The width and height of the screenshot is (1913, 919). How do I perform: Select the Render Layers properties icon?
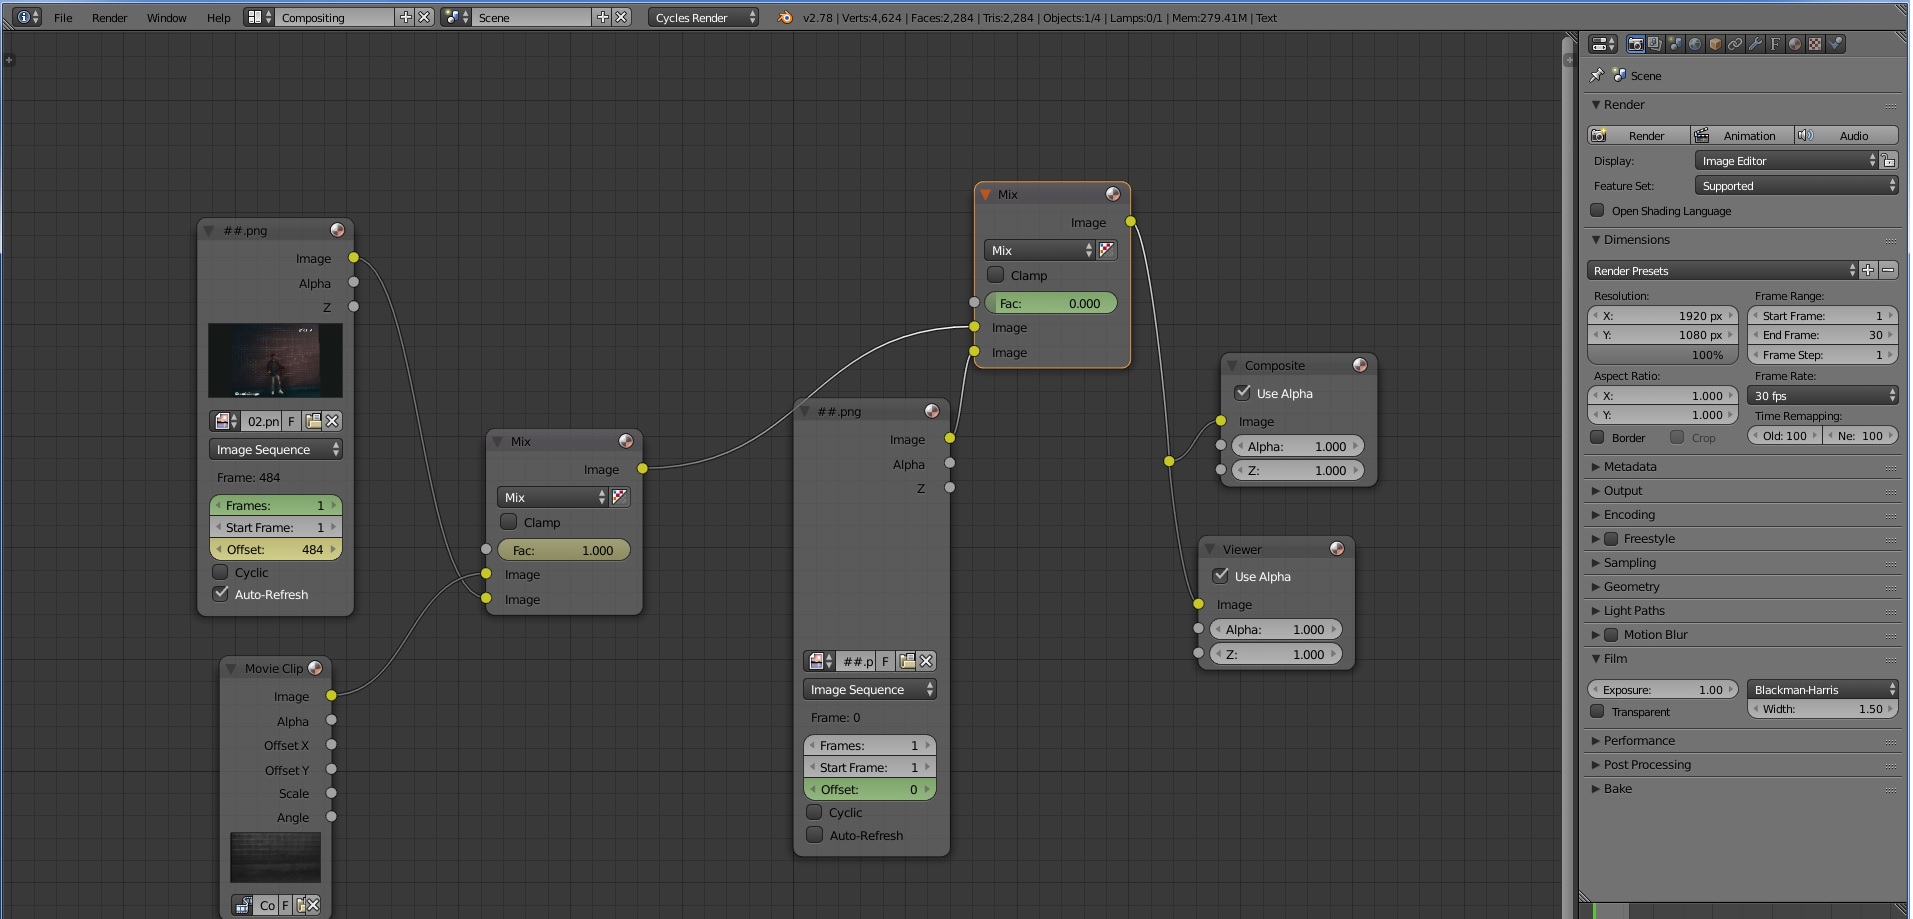(1655, 44)
